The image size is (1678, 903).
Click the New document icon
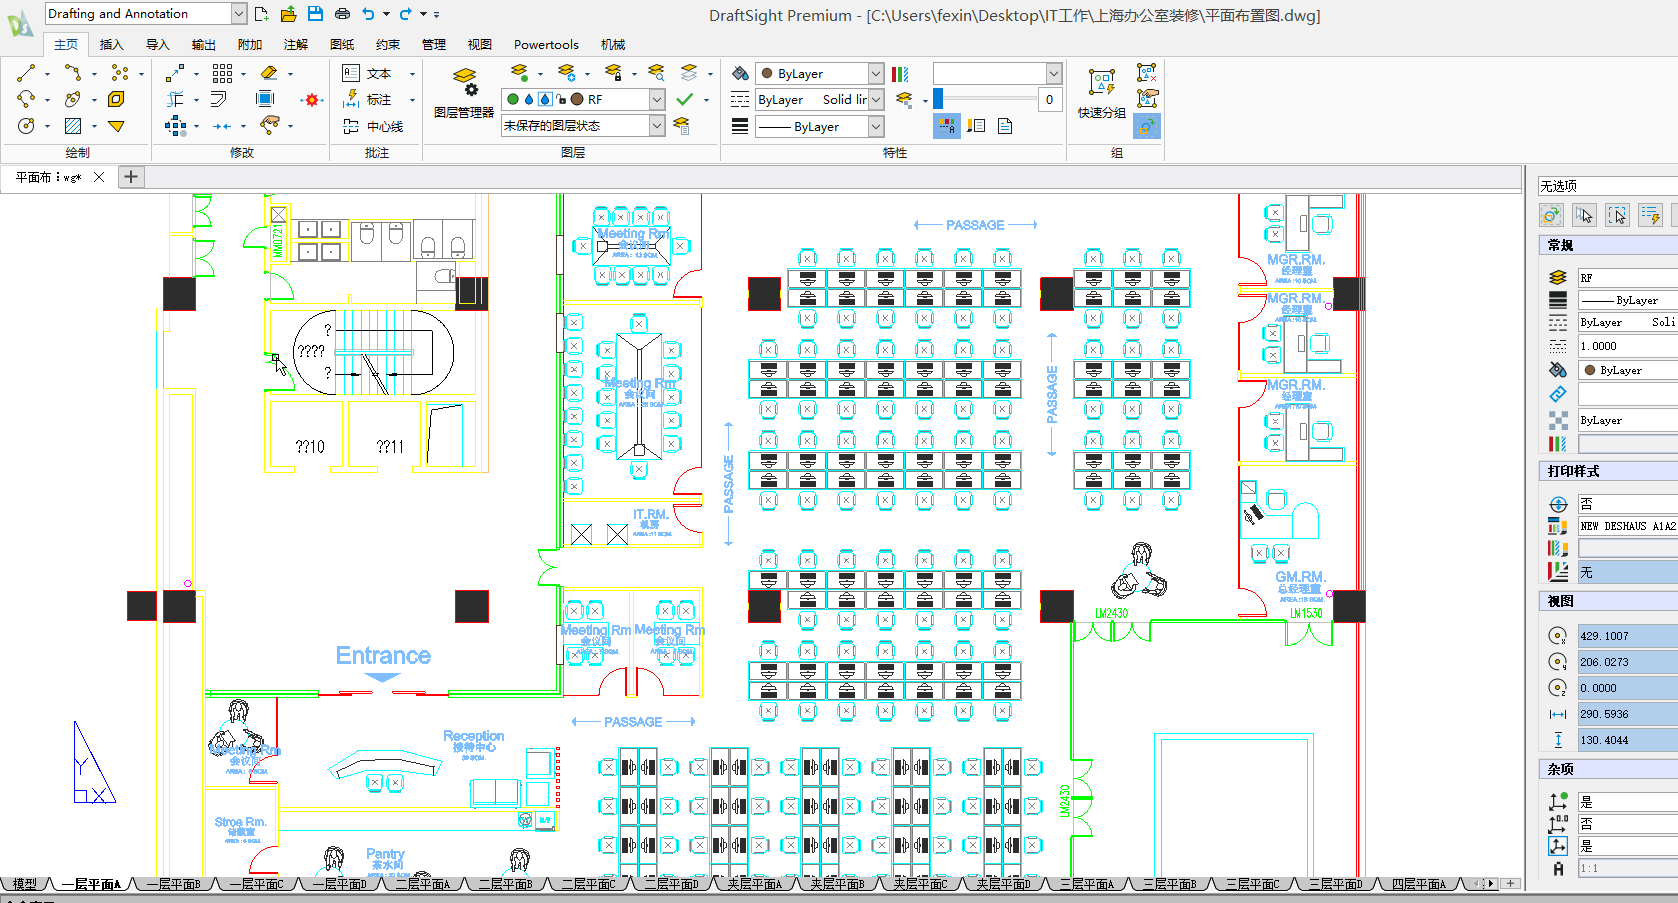tap(261, 14)
